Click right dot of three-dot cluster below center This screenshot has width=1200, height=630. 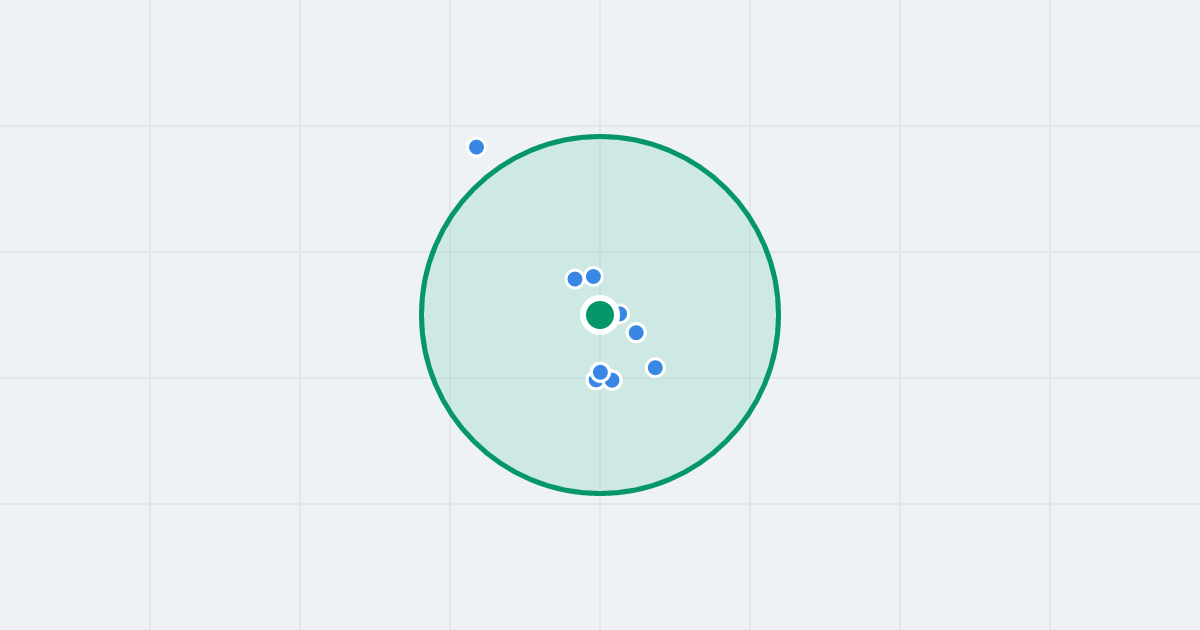[x=612, y=380]
